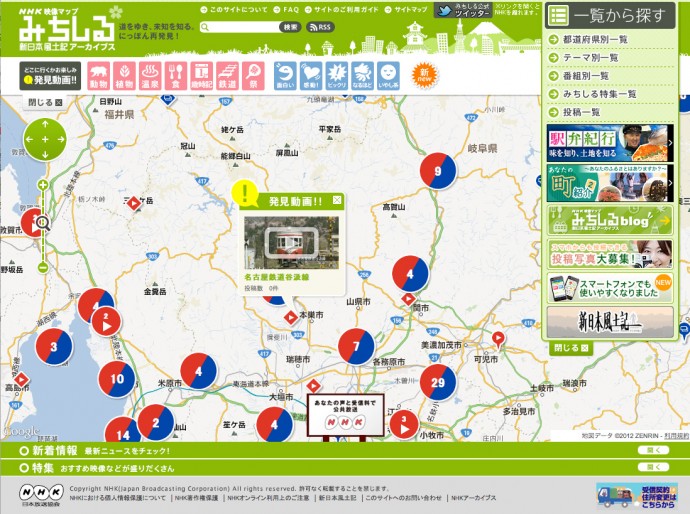Pan the map right with arrow
Viewport: 690px width, 514px height.
click(60, 140)
